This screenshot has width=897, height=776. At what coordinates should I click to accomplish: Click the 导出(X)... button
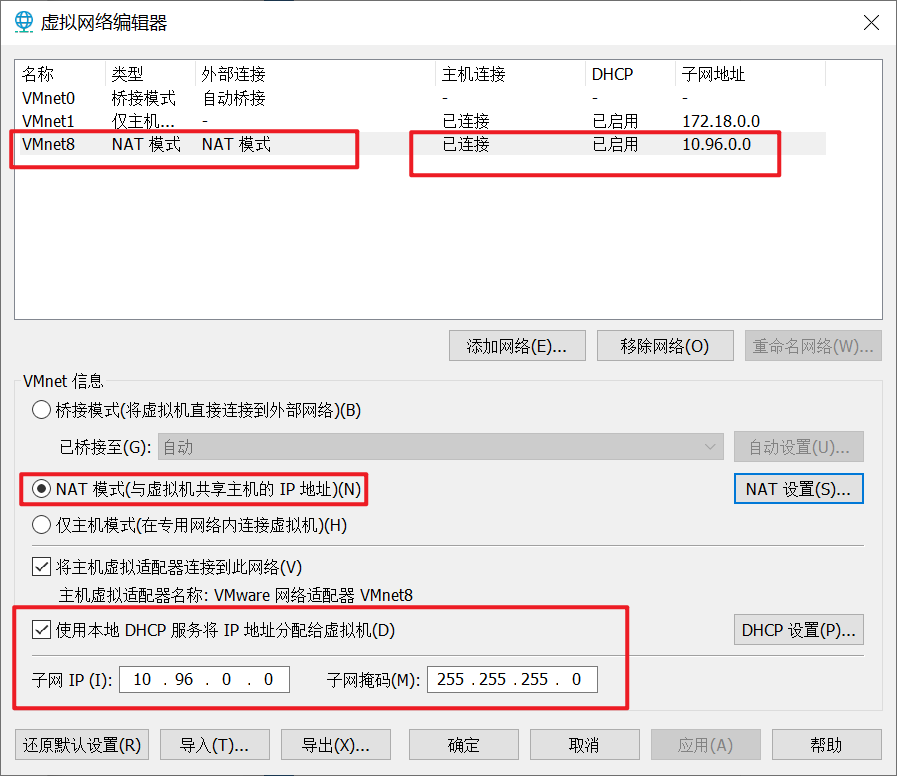click(x=336, y=745)
